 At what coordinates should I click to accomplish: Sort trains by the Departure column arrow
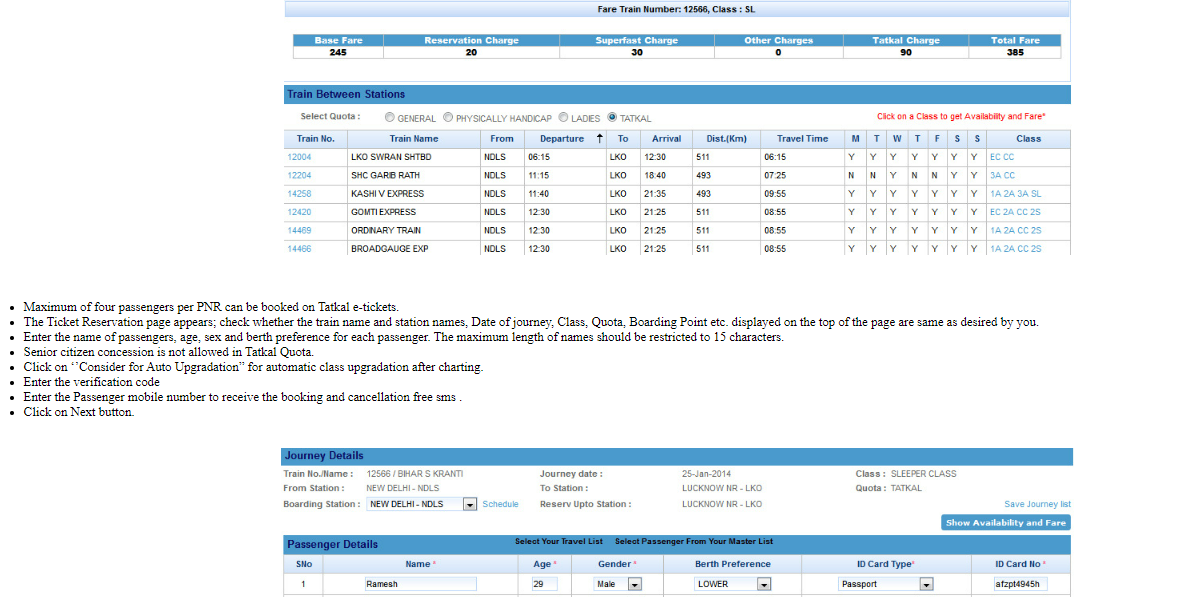pos(599,139)
